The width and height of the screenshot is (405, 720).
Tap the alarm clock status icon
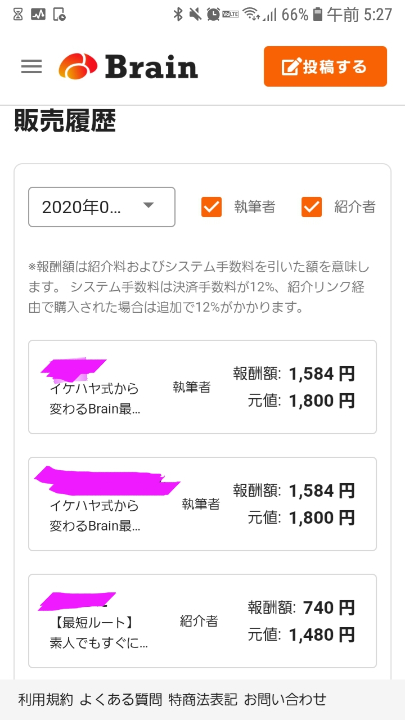(213, 14)
